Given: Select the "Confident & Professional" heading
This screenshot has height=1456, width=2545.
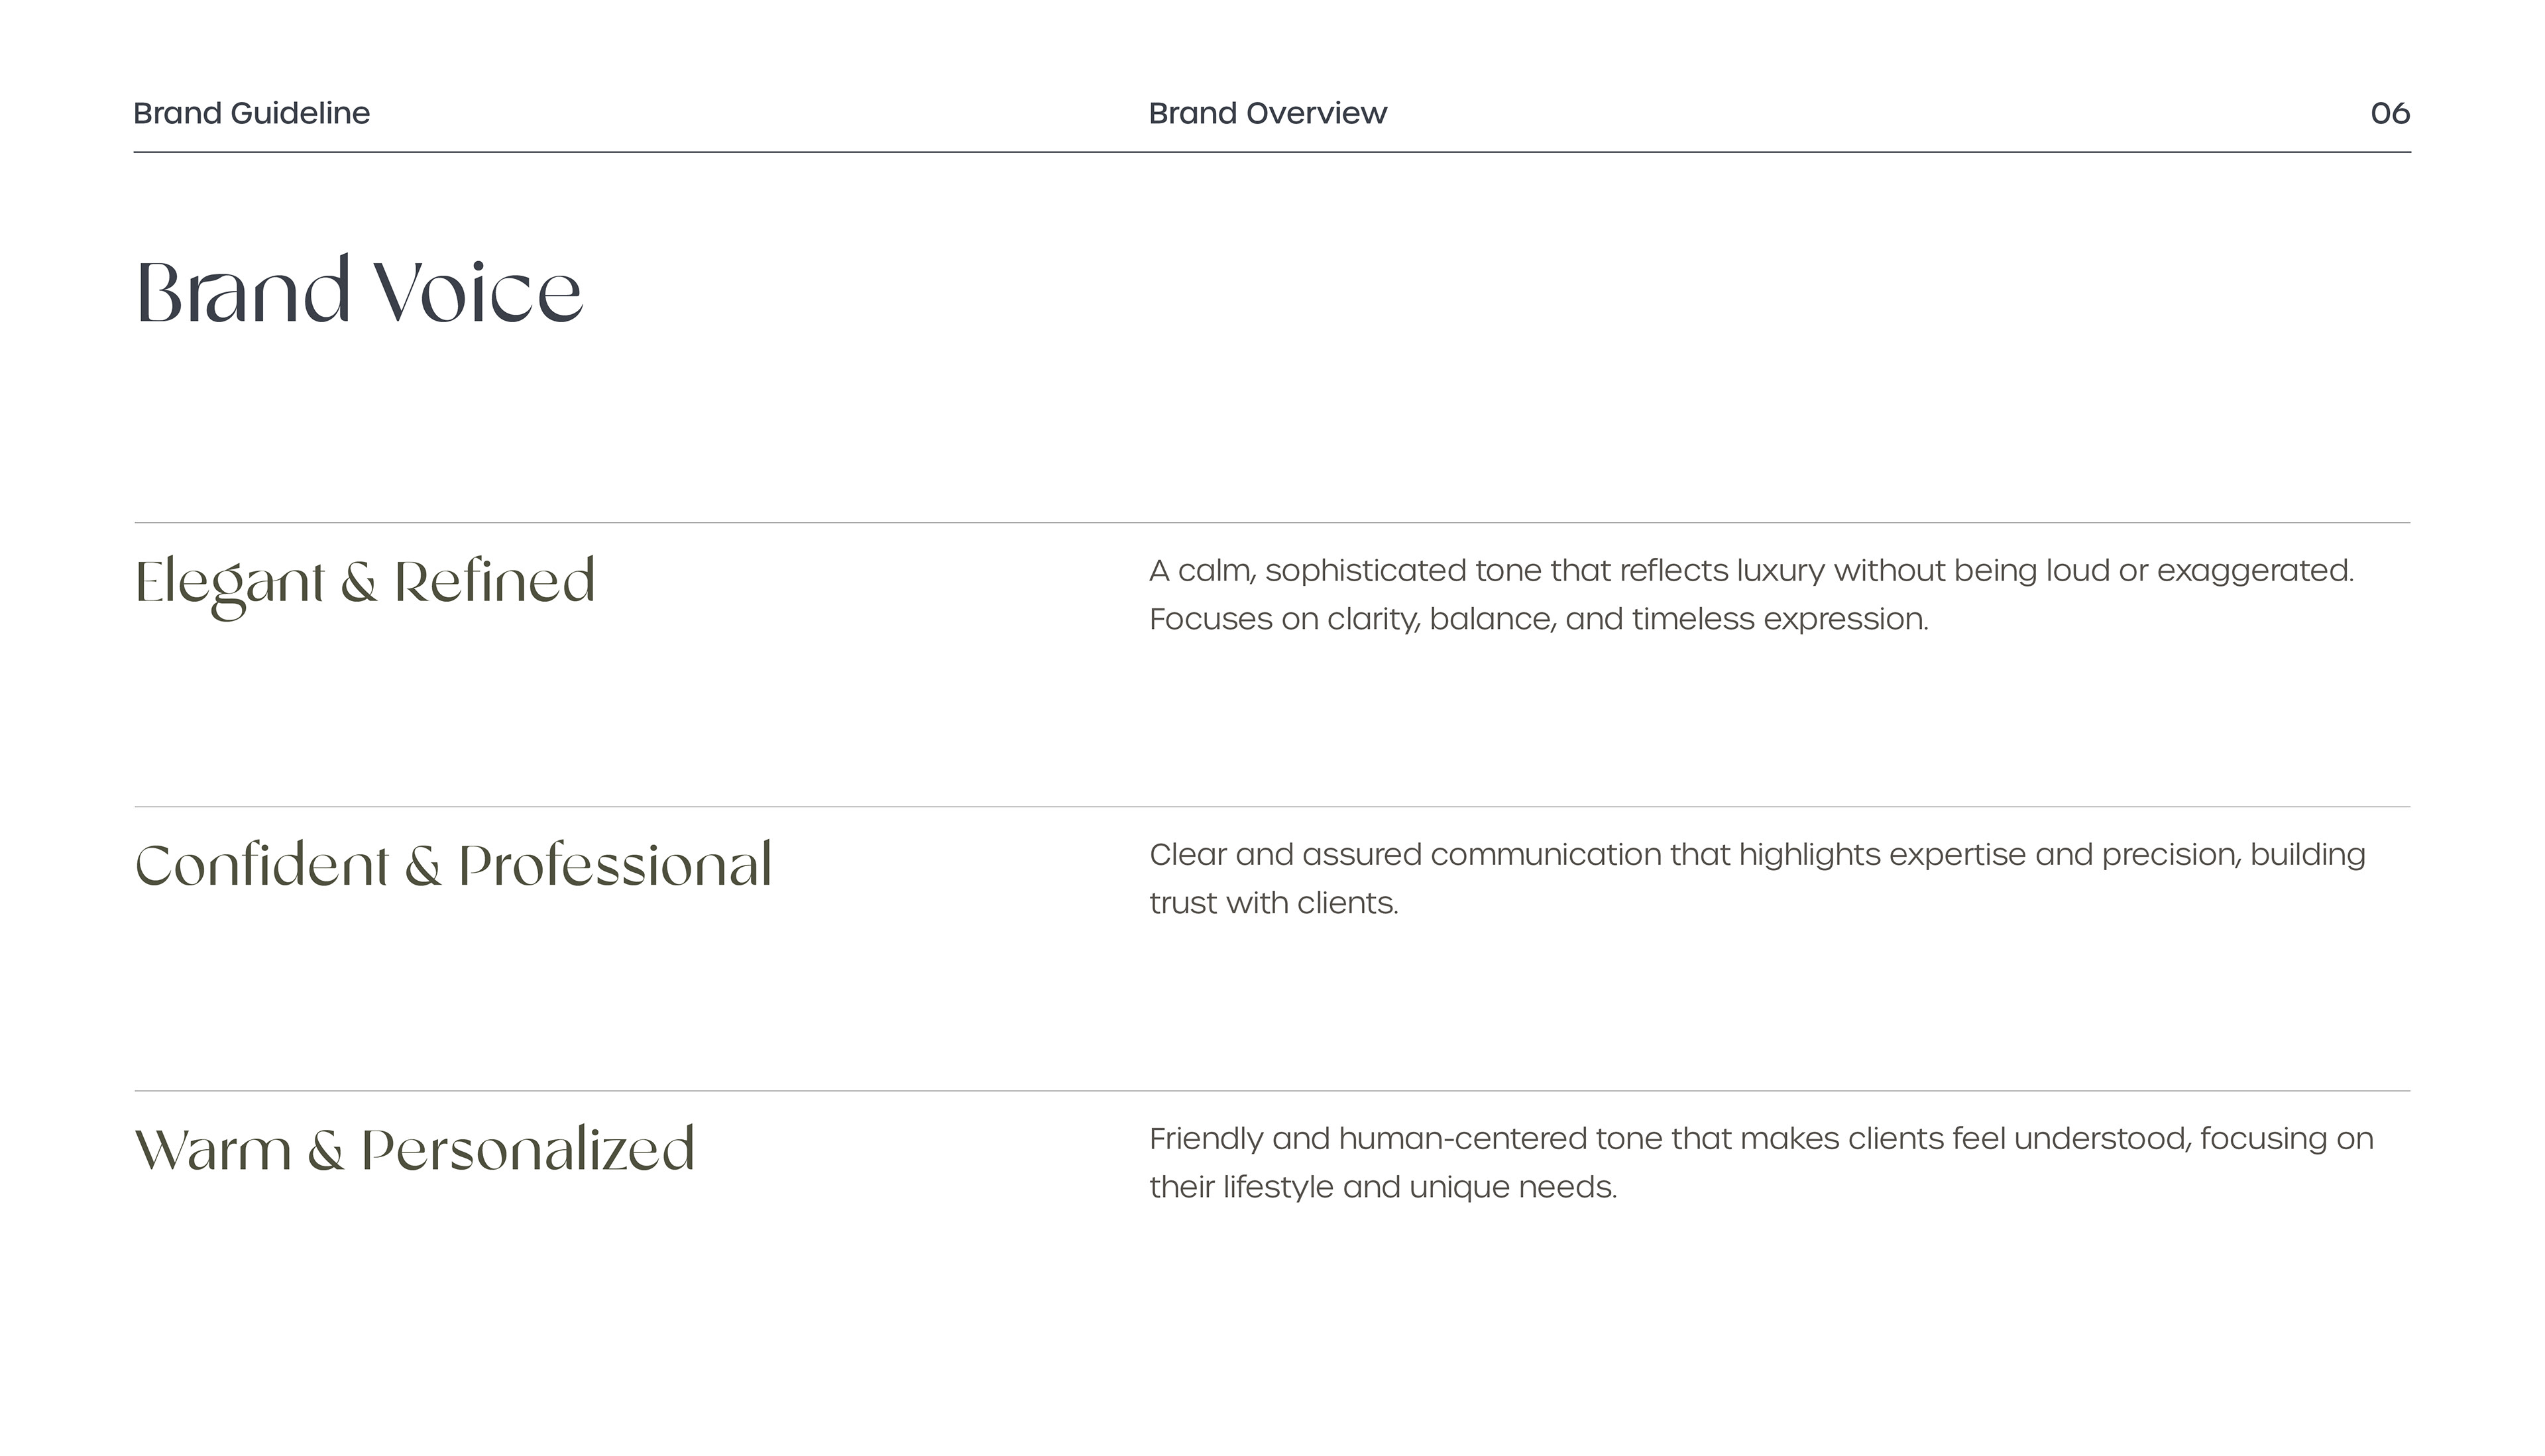Looking at the screenshot, I should pos(453,866).
